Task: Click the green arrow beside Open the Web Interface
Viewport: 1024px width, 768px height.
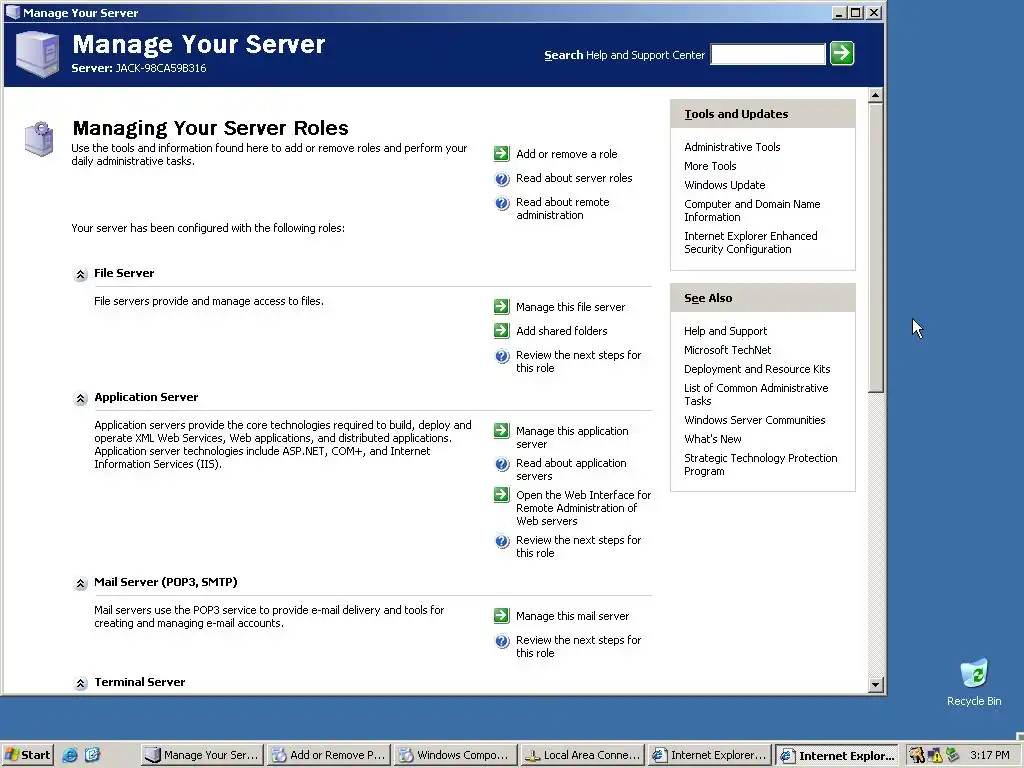Action: click(502, 494)
